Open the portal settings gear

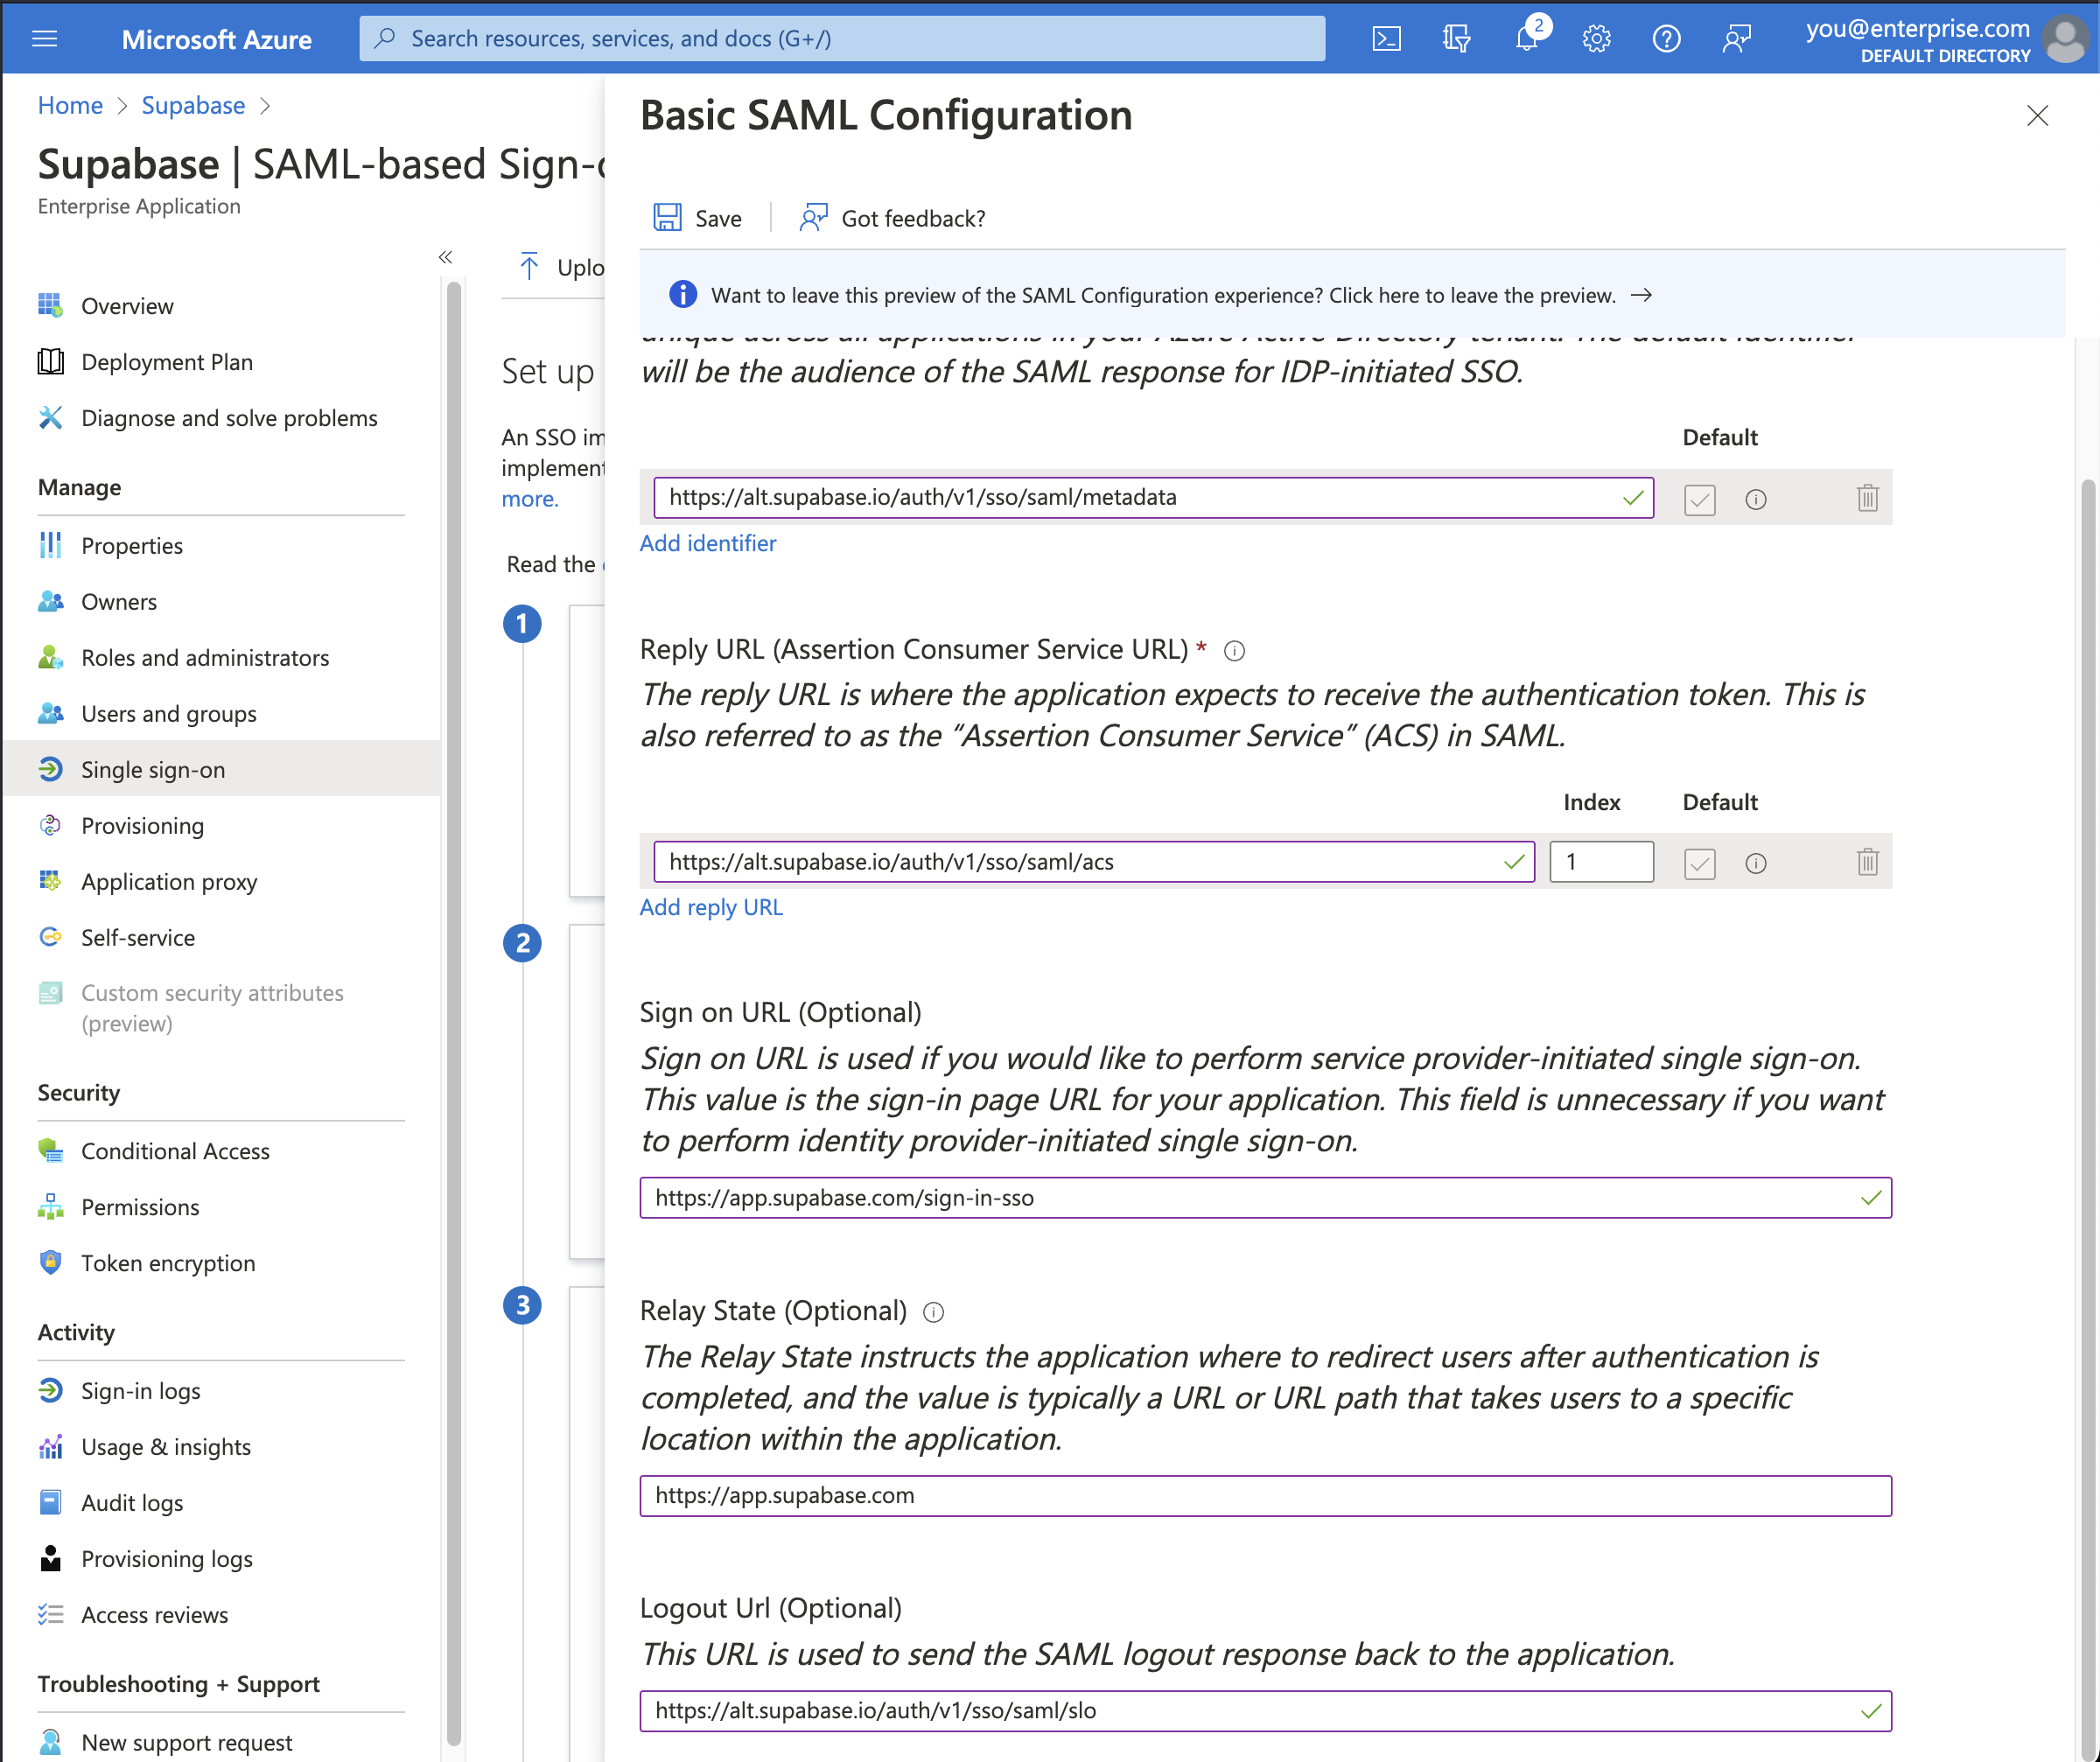1596,38
